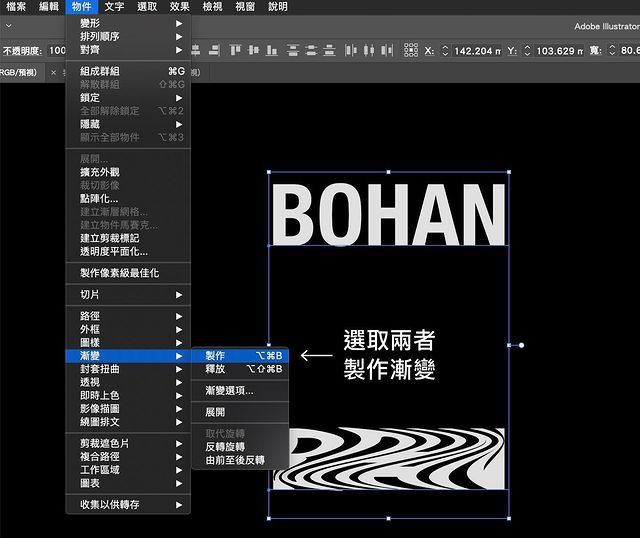The height and width of the screenshot is (538, 640).
Task: Click the reference point grid selector
Action: pos(411,50)
